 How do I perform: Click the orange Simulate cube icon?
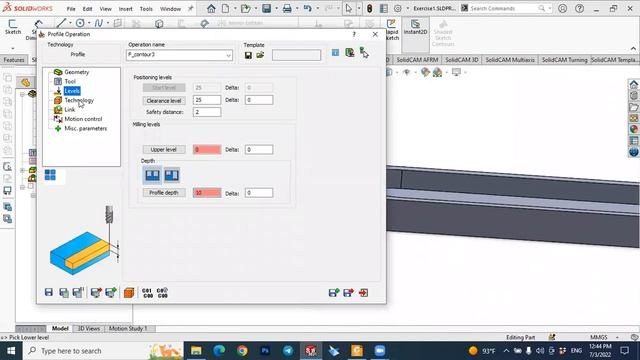[x=129, y=293]
